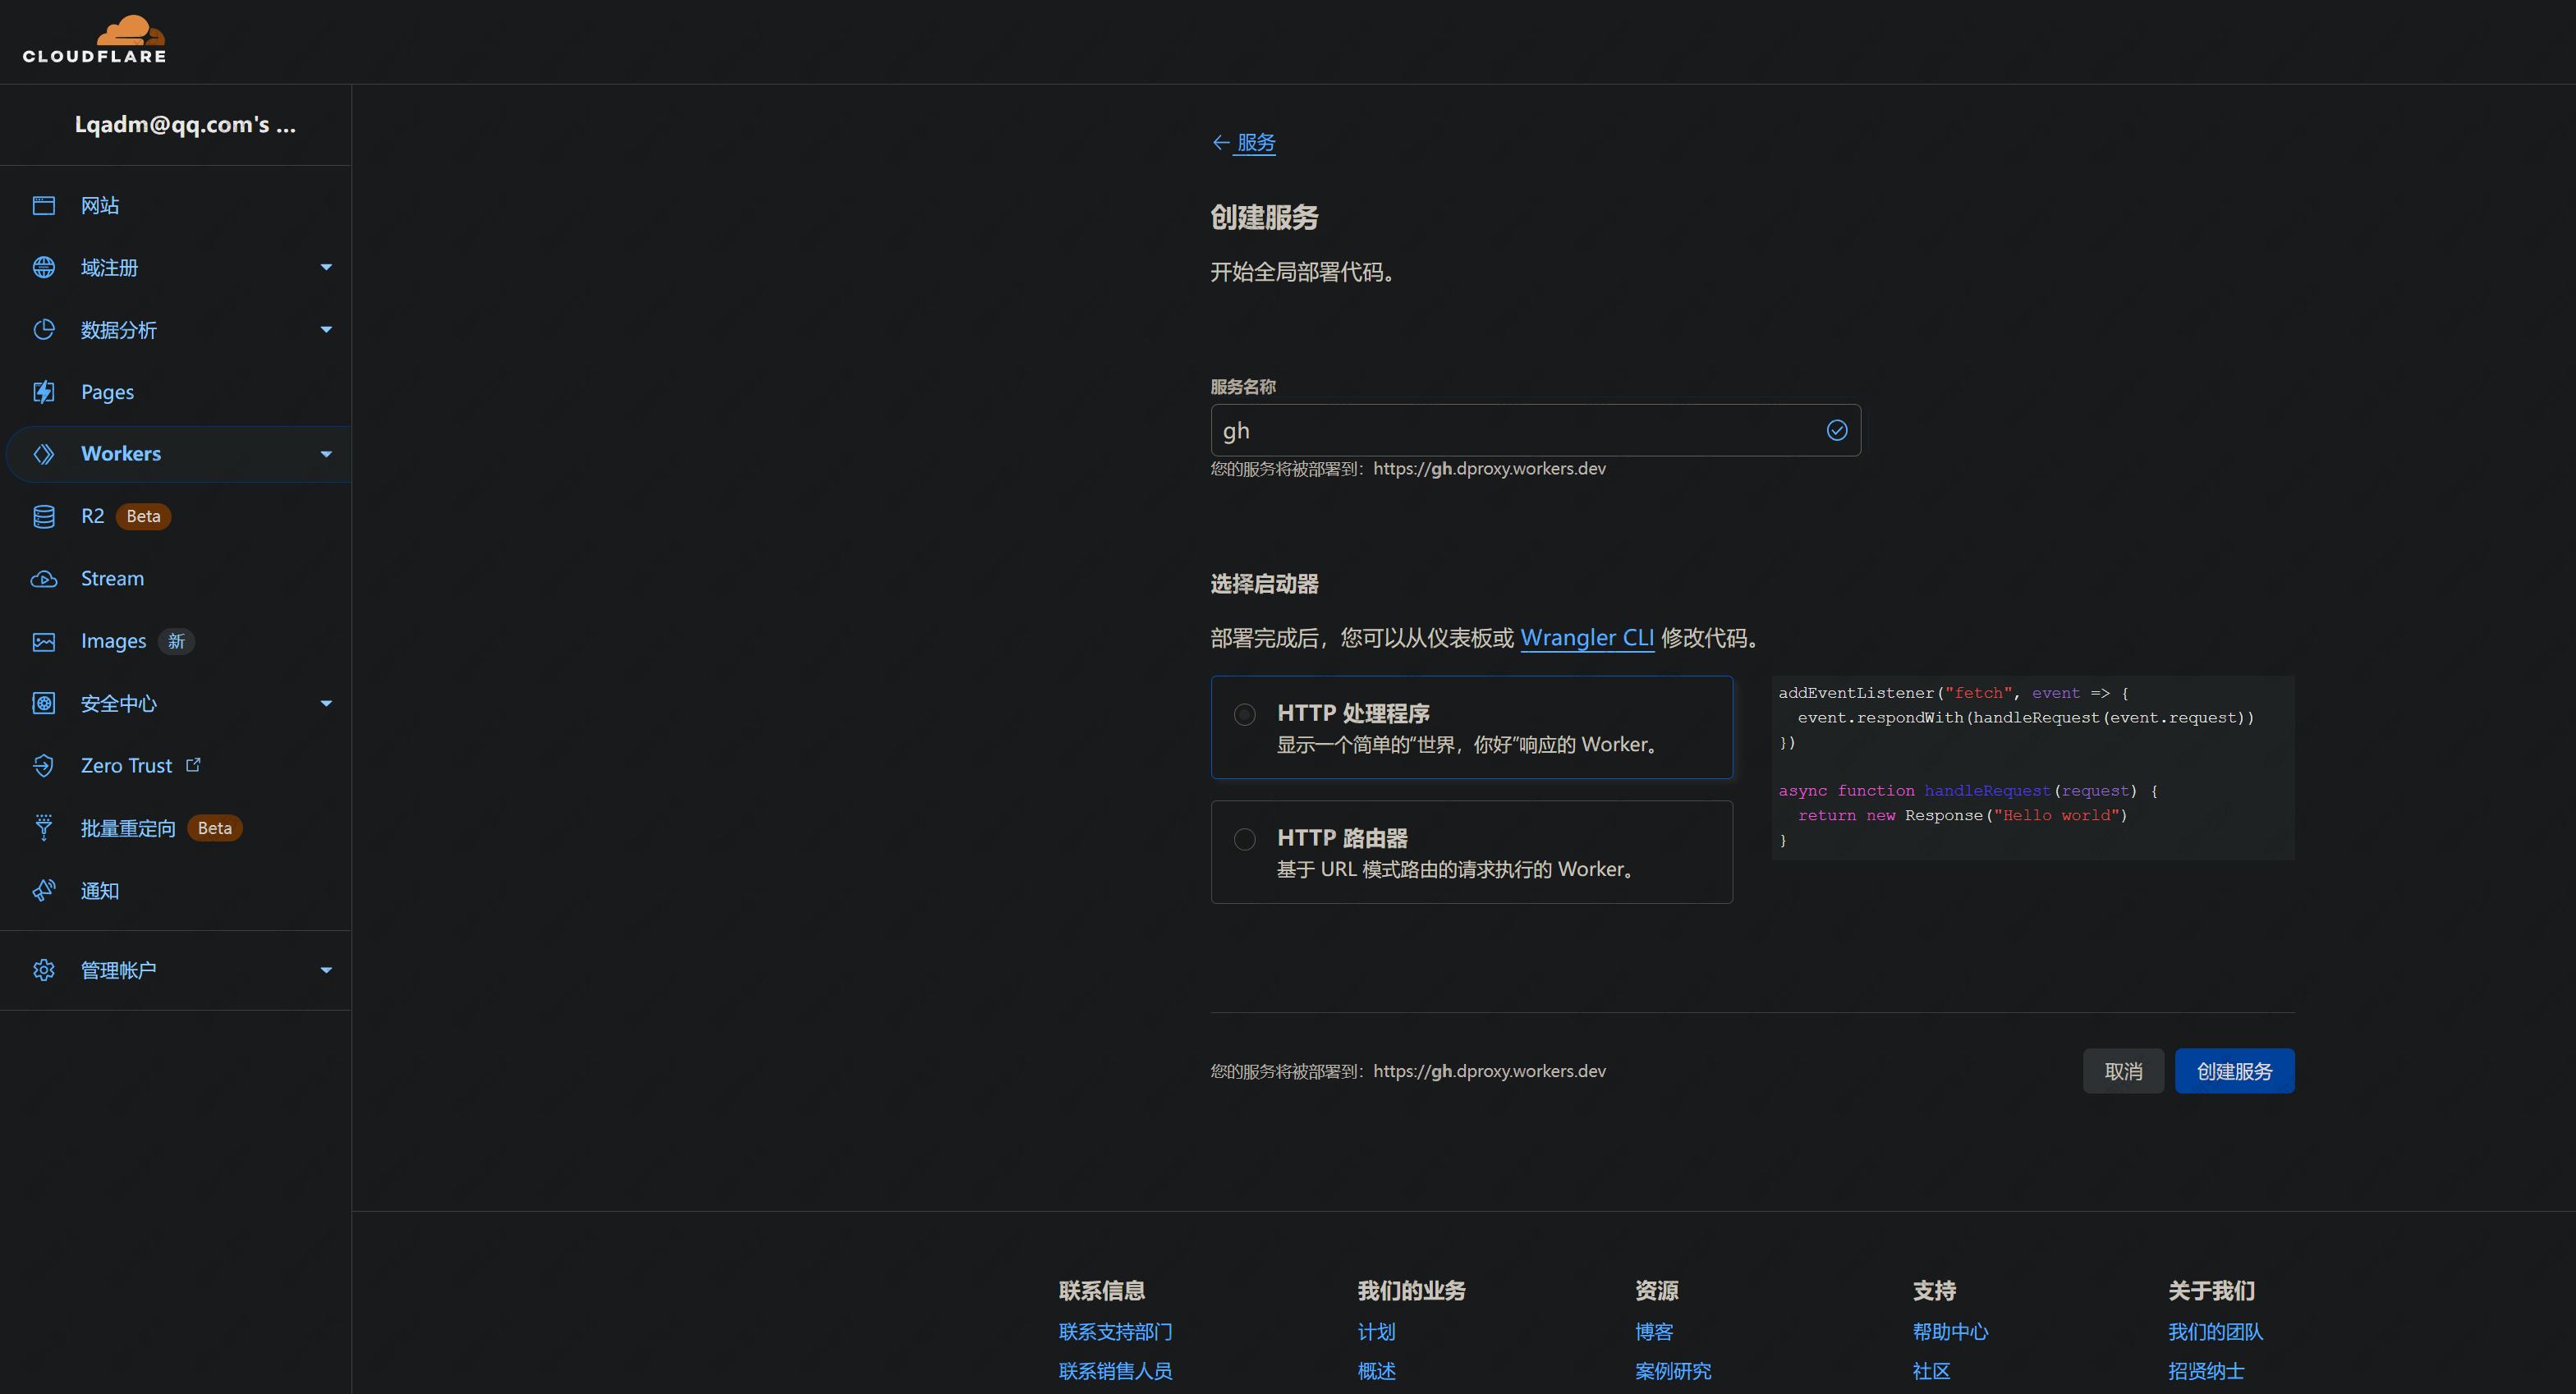Open the 计划 footer link
Image resolution: width=2576 pixels, height=1394 pixels.
pyautogui.click(x=1376, y=1332)
